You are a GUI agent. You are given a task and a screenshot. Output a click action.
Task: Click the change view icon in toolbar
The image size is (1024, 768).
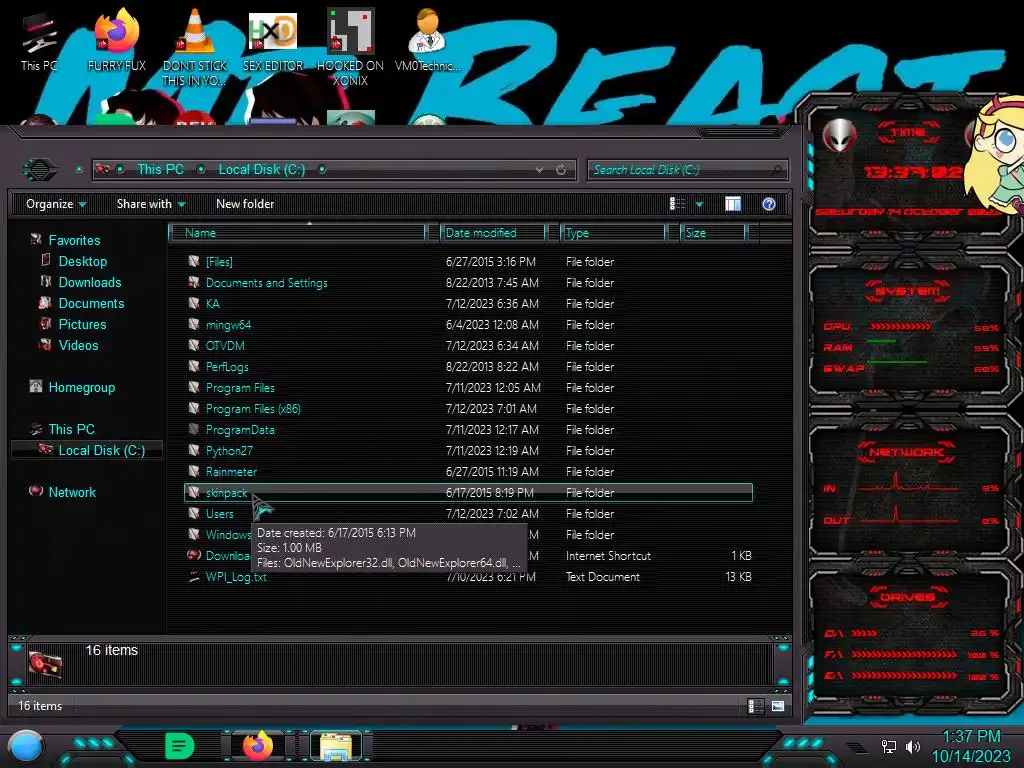click(677, 204)
